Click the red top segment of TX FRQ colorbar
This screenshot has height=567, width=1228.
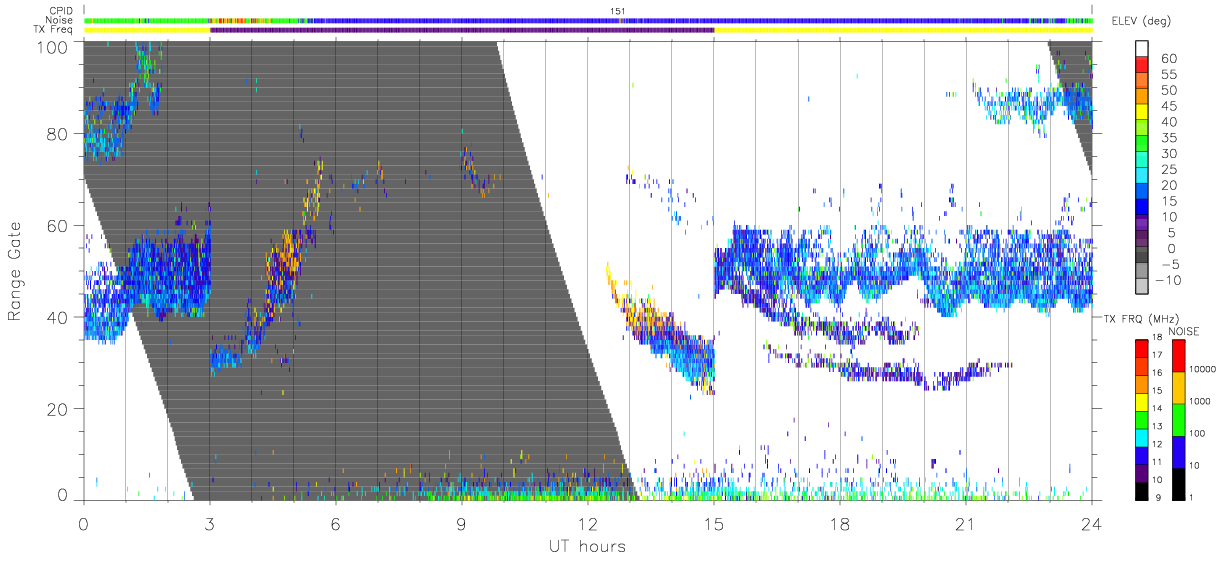[1141, 349]
